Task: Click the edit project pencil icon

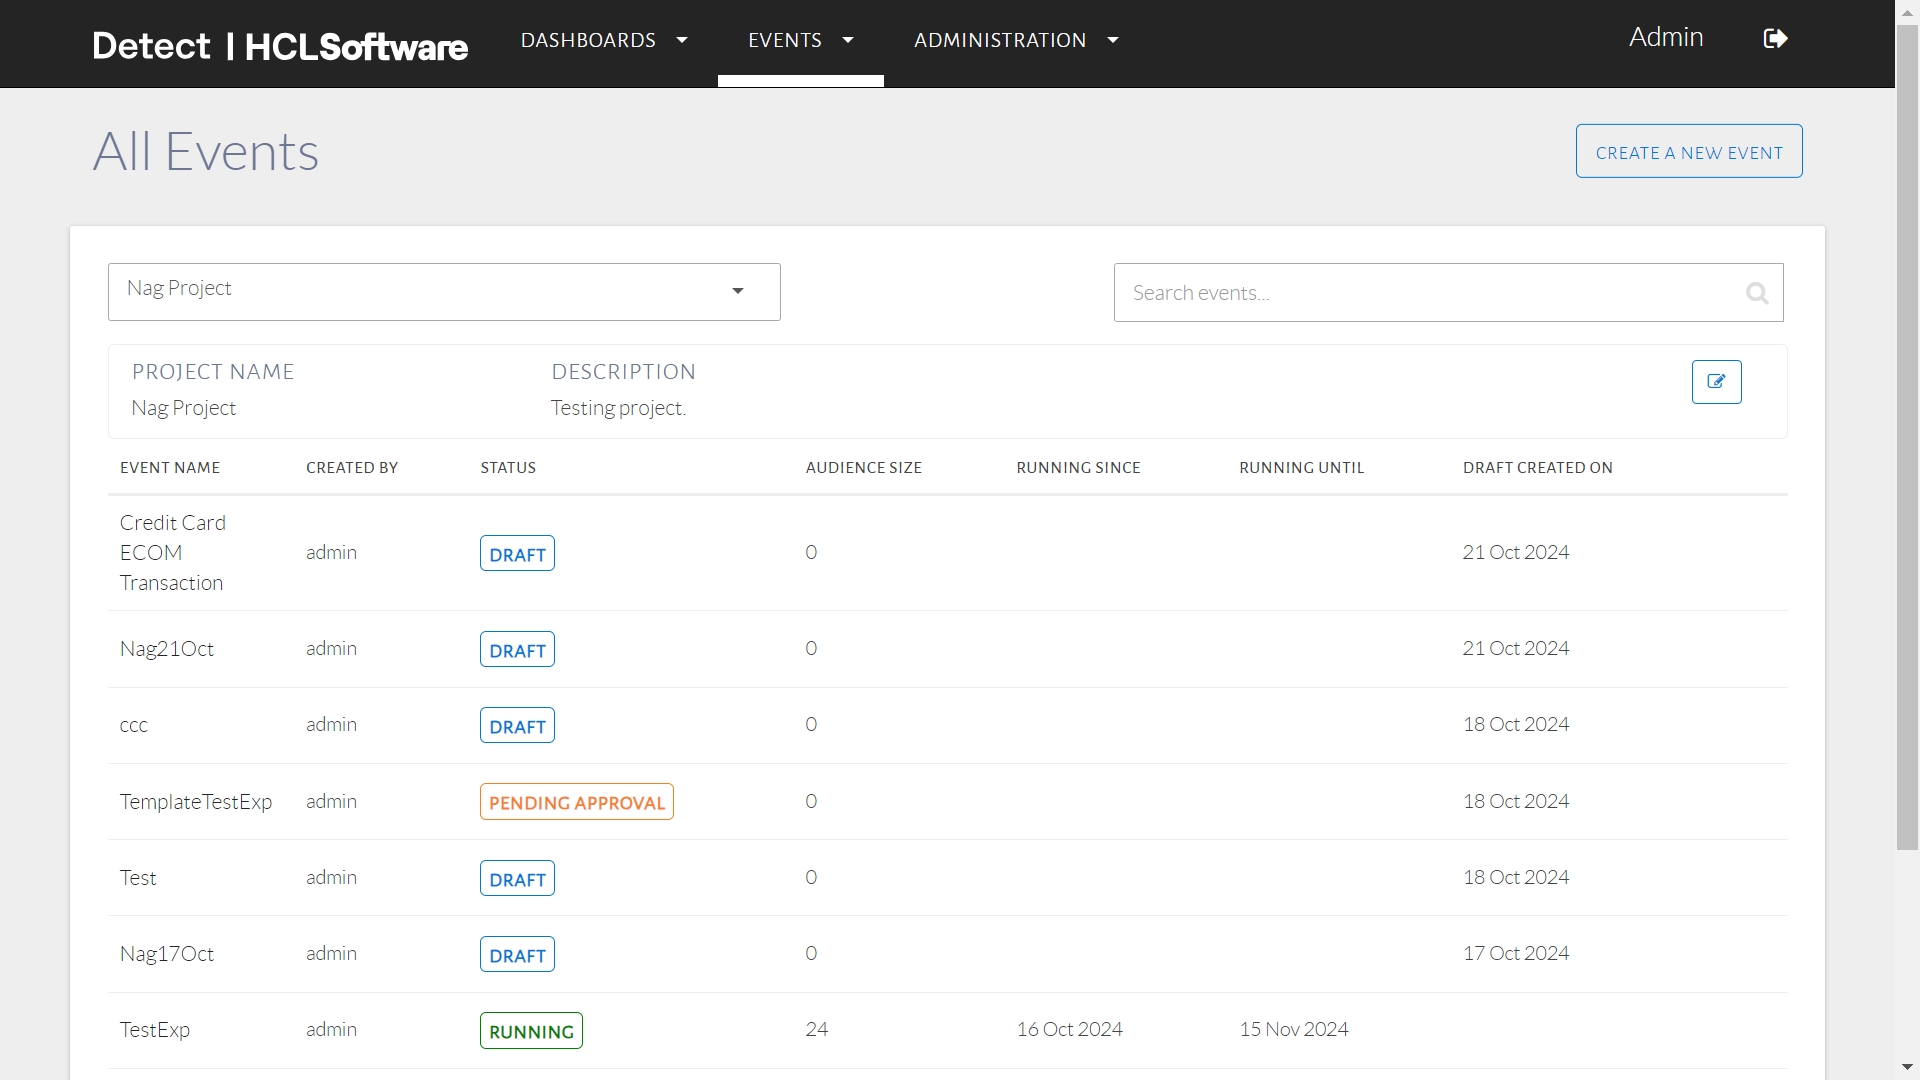Action: tap(1716, 382)
